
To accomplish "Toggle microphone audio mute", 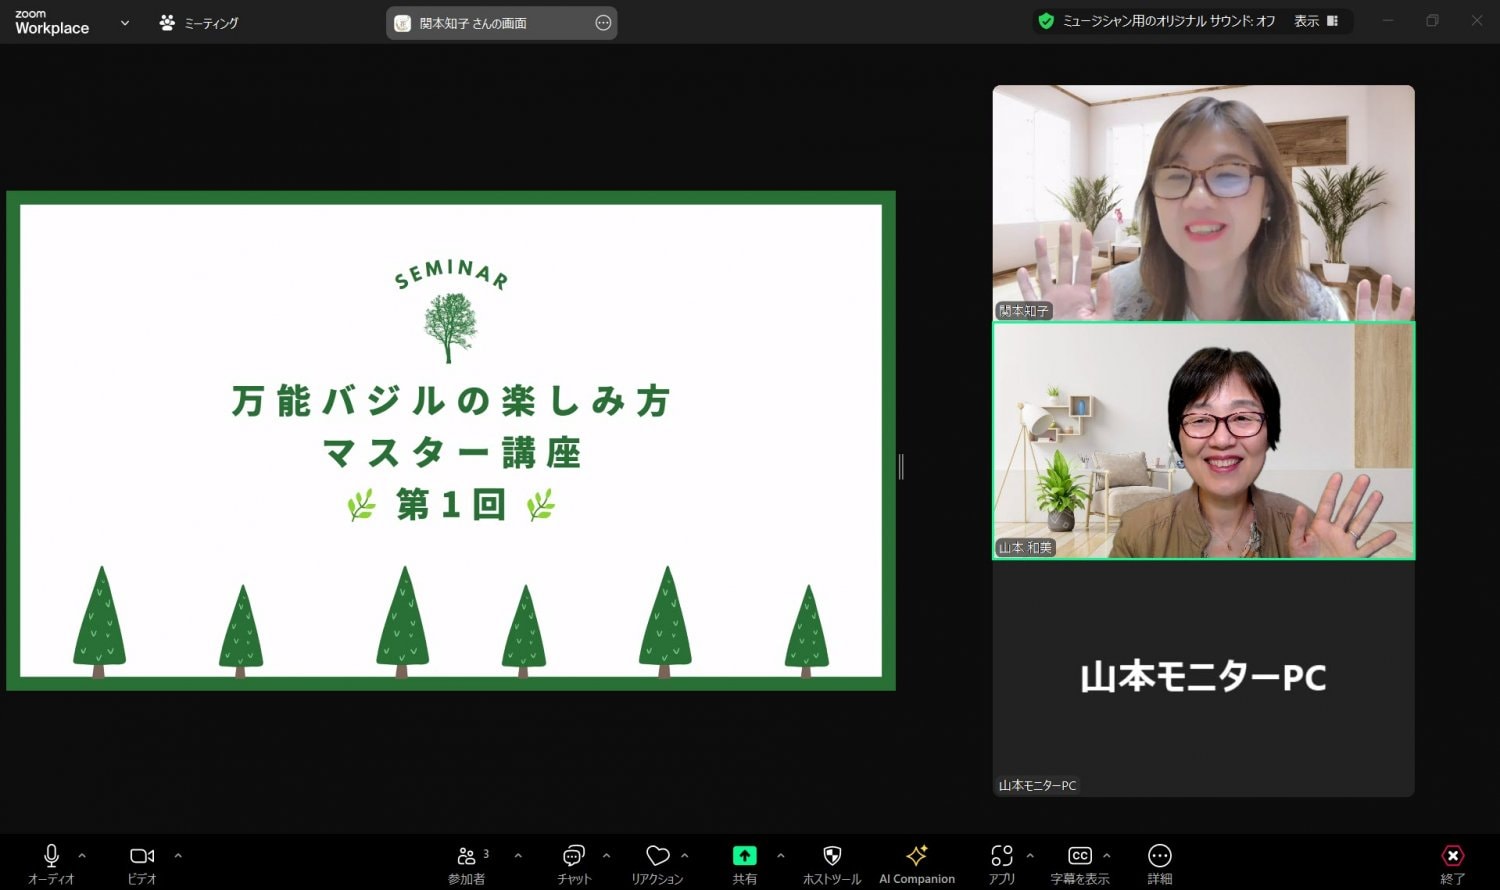I will point(51,856).
